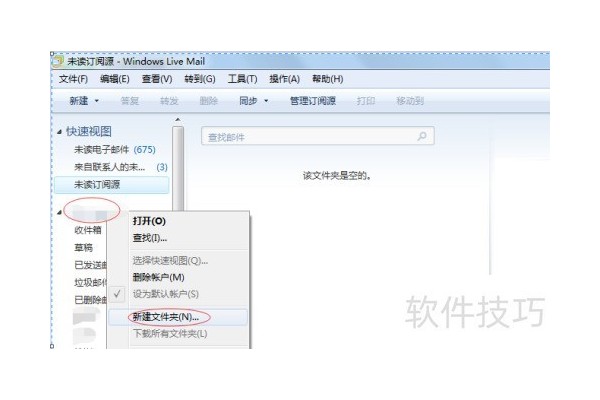
Task: Select 未读电子邮件 (675) in quick views
Action: 114,150
